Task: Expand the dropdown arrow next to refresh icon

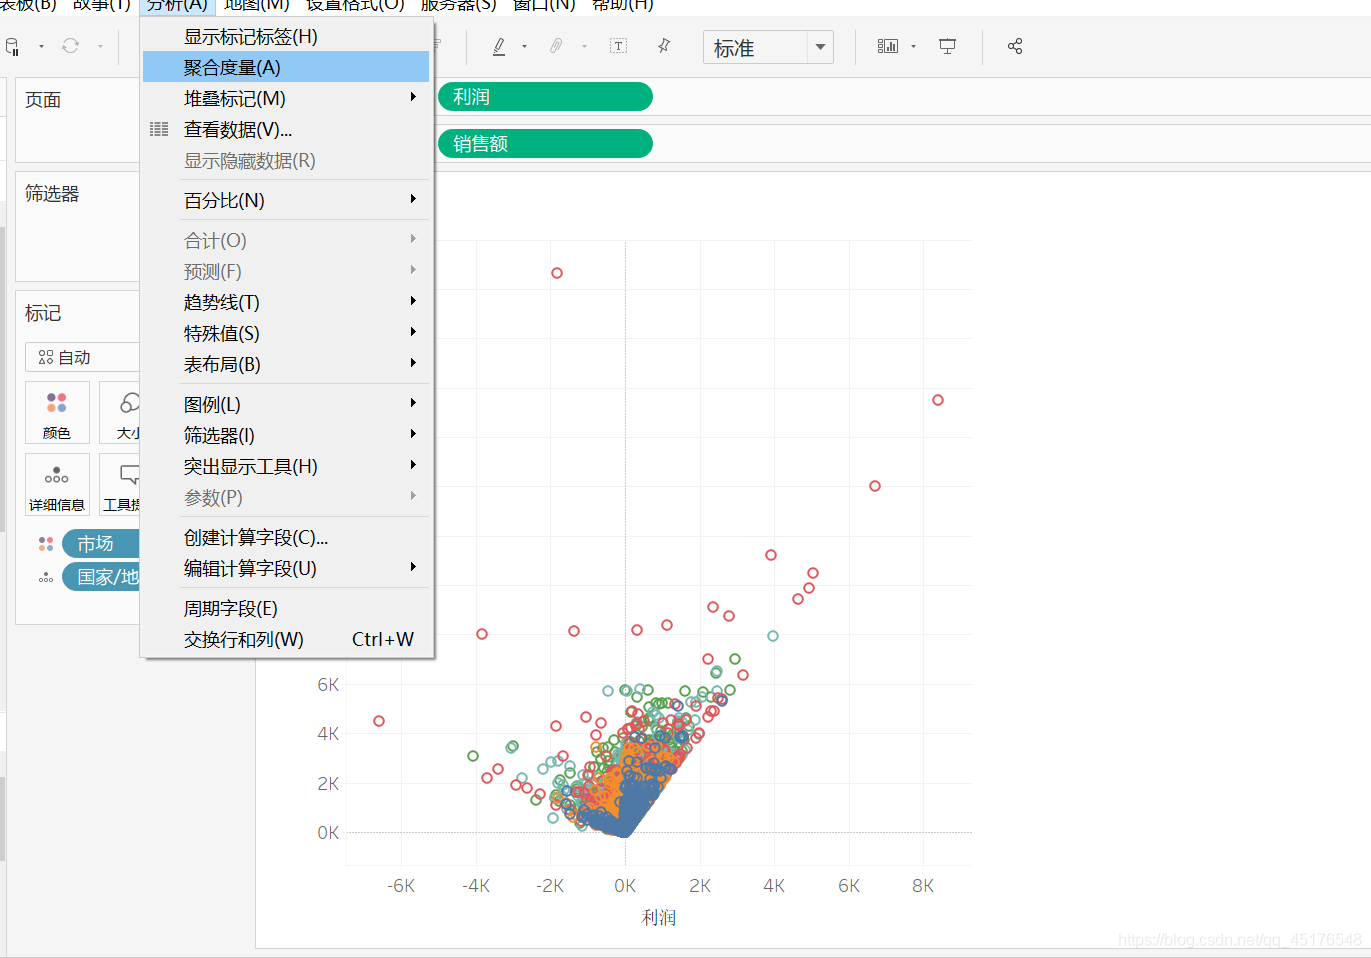Action: pos(100,46)
